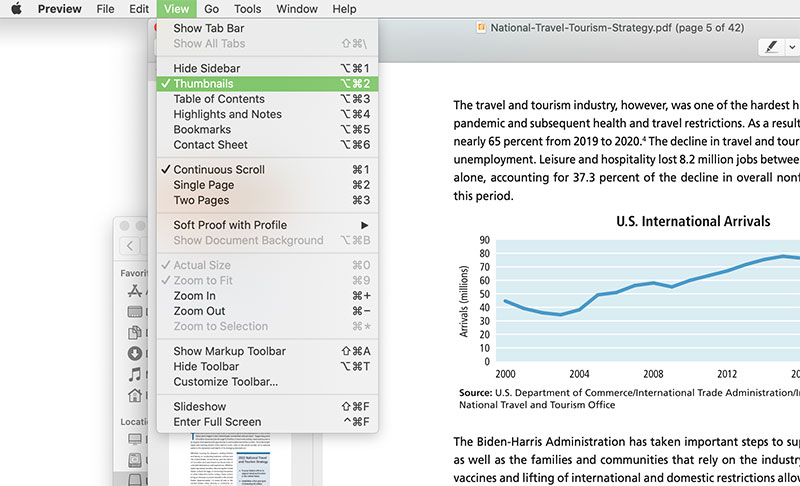
Task: Click the Finder back navigation arrow
Action: coord(130,246)
